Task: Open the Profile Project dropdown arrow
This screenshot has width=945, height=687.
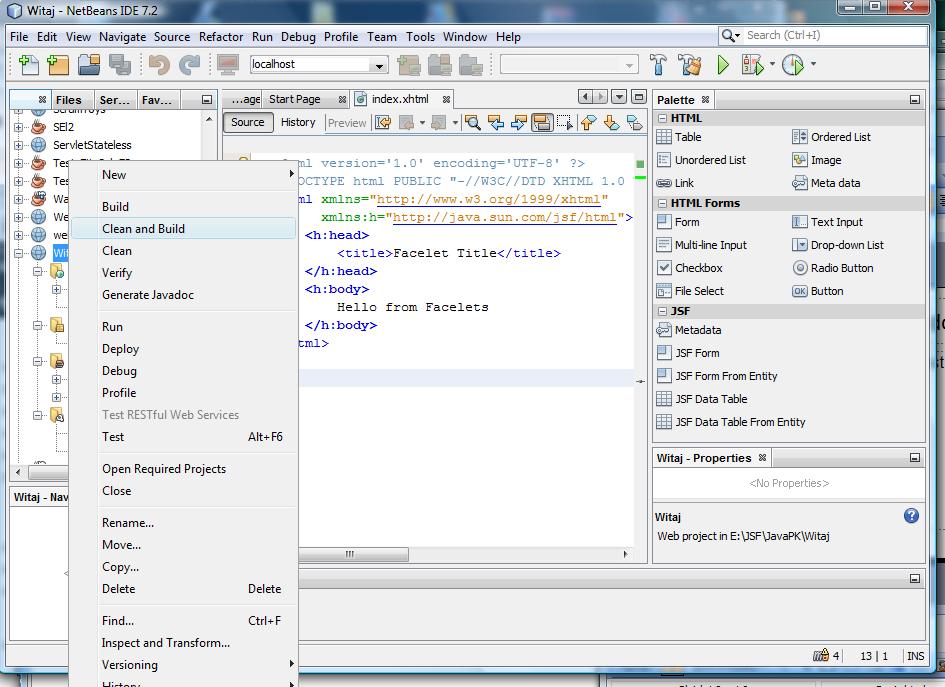Action: [813, 64]
